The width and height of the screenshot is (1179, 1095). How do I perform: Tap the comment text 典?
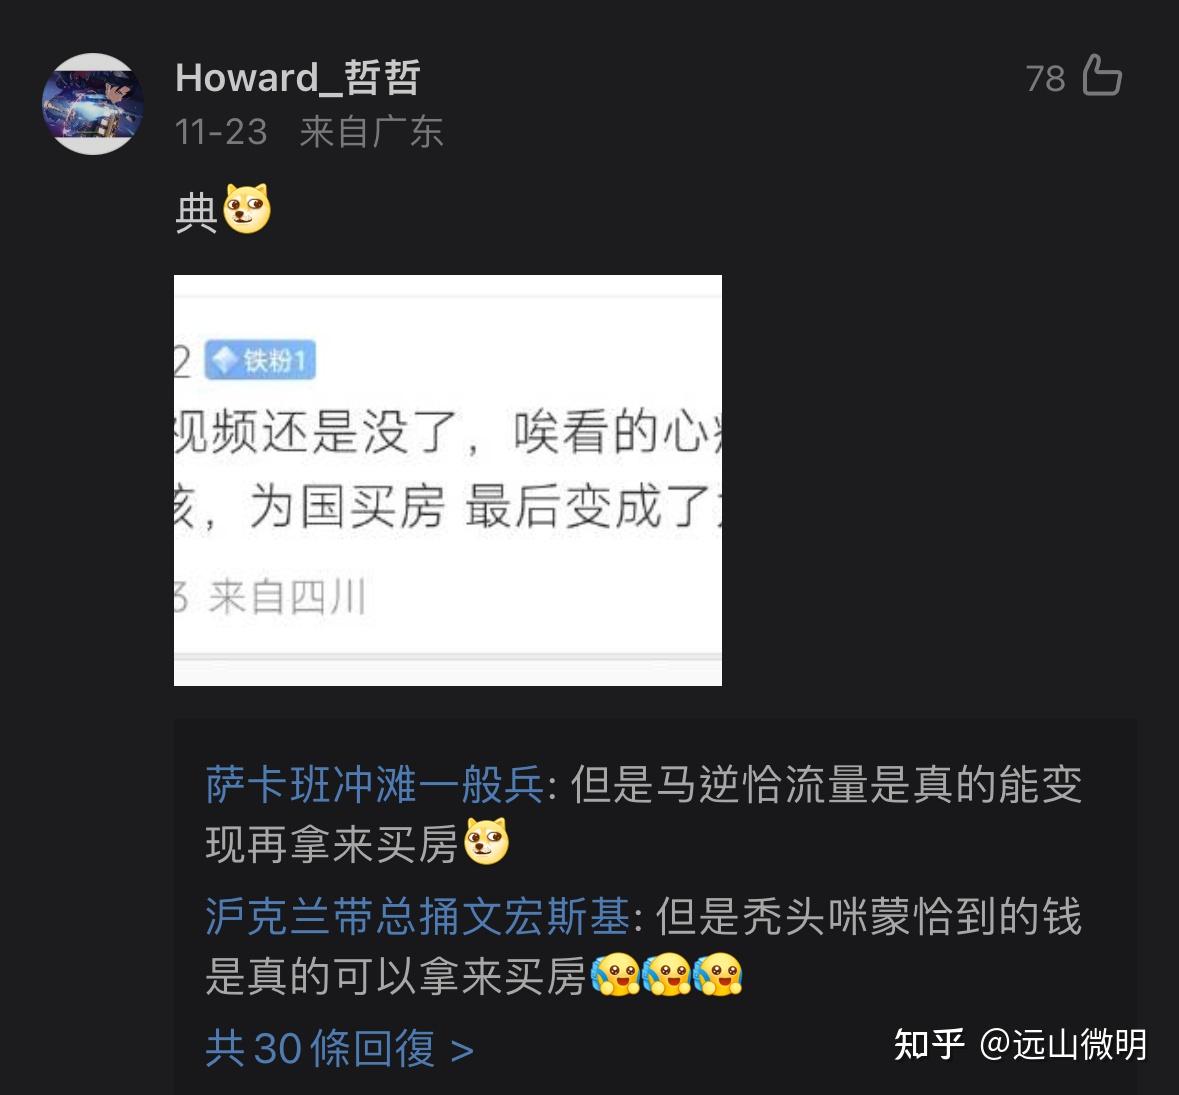pyautogui.click(x=196, y=212)
